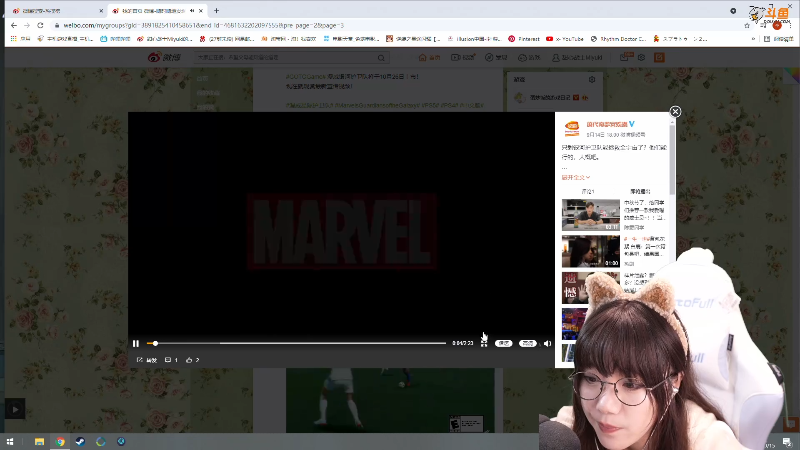
Task: Switch to the comments tab in the side panel
Action: 588,191
